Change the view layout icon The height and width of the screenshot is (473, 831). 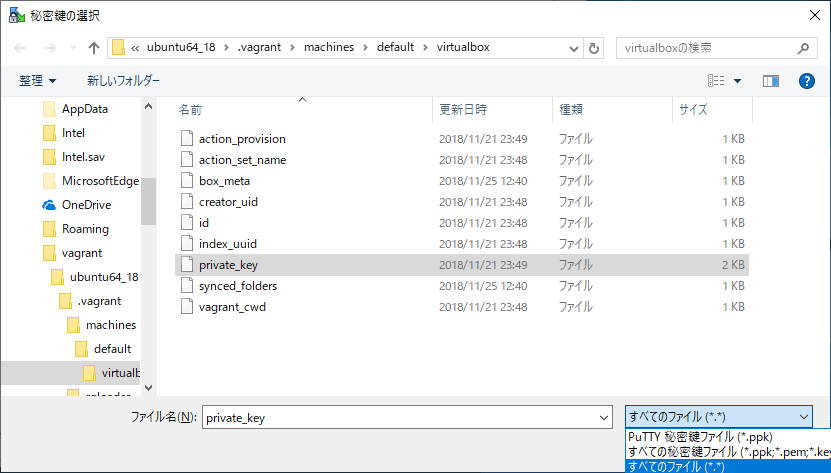point(716,81)
